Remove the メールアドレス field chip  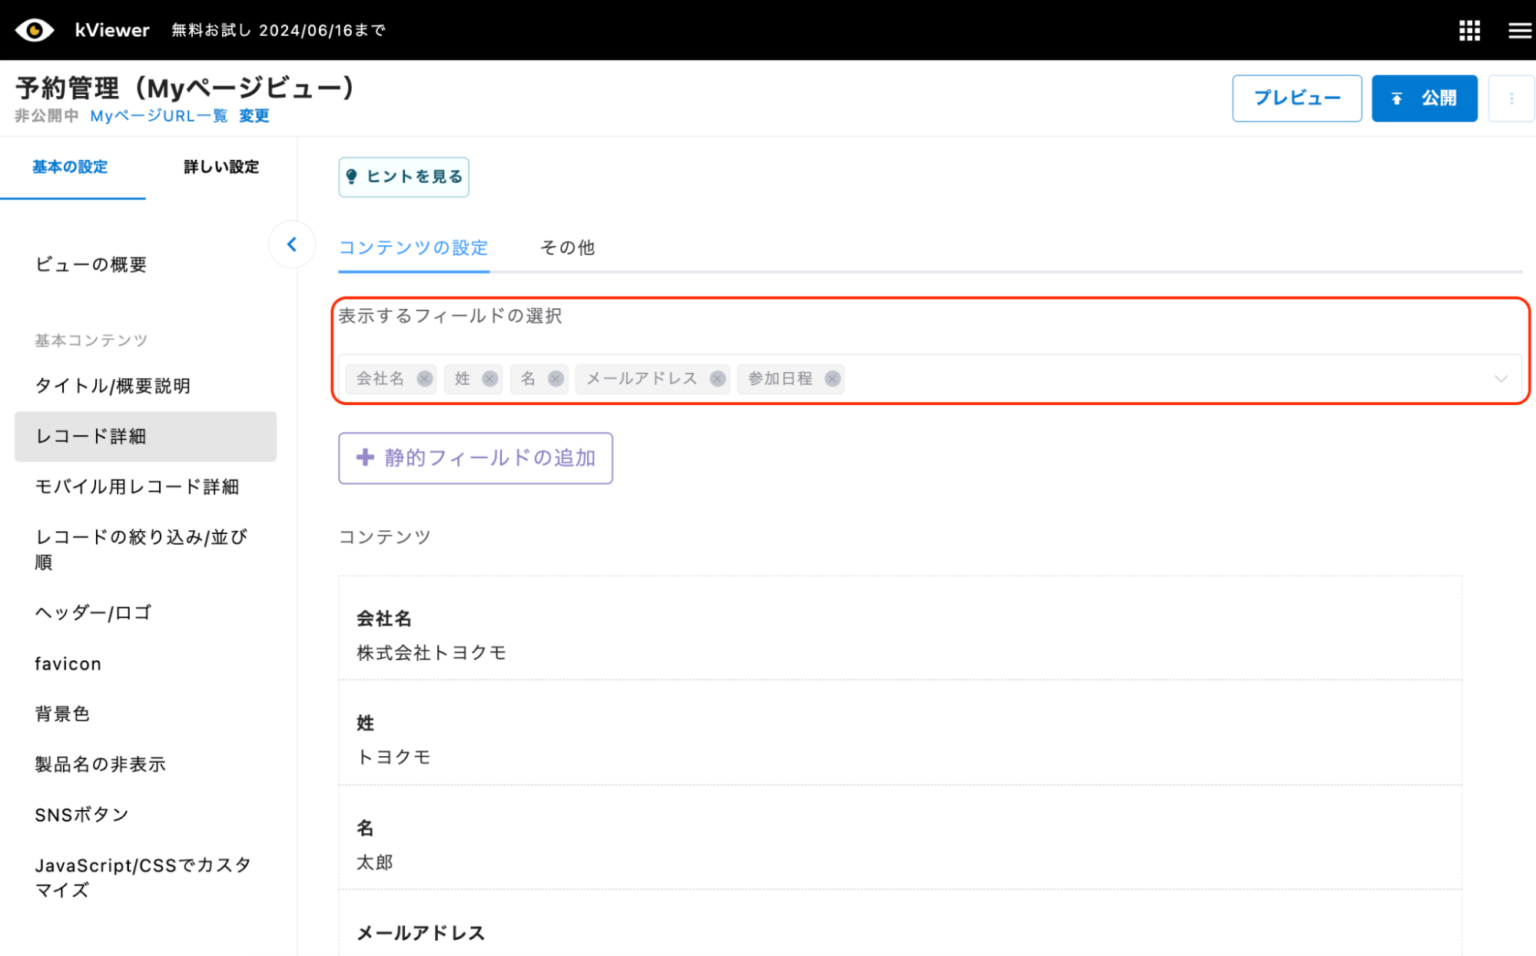[x=717, y=379]
